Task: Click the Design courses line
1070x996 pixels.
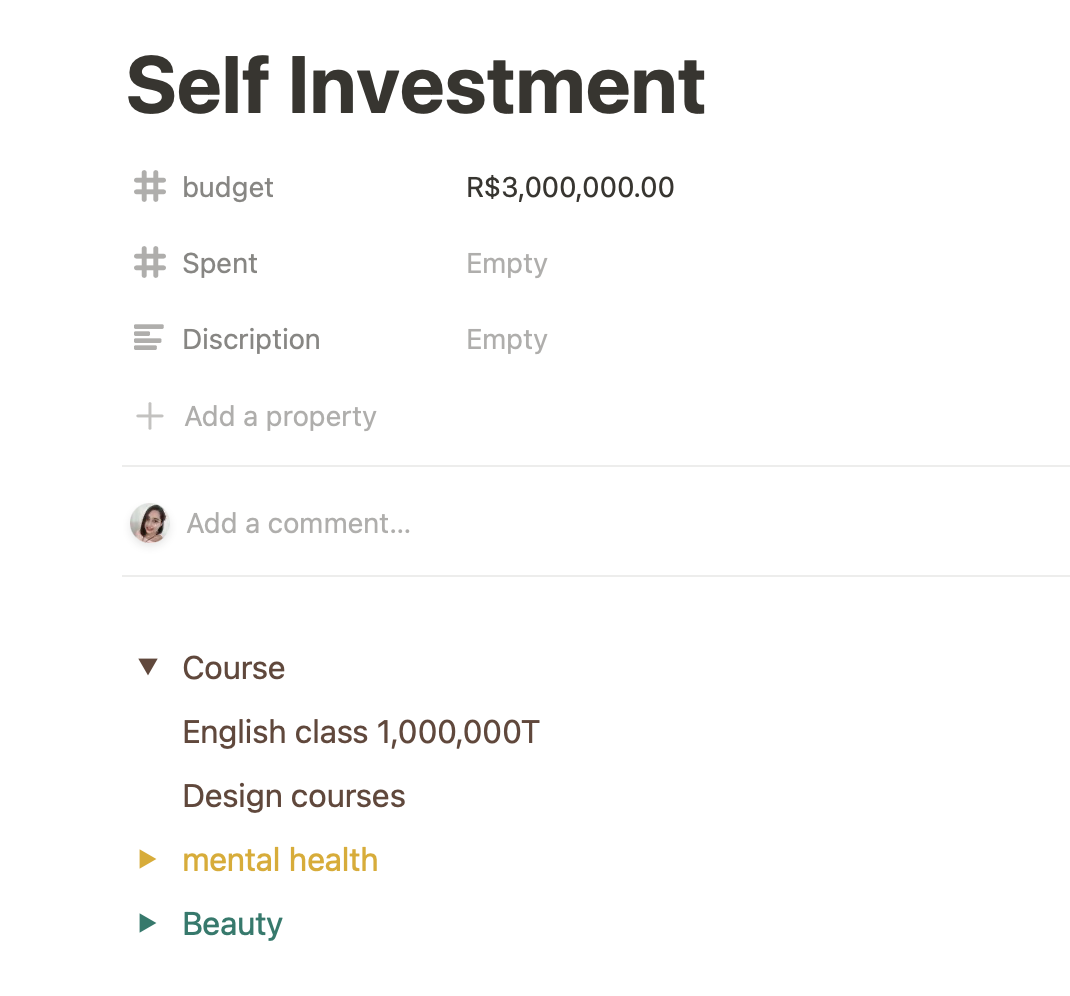Action: click(294, 796)
